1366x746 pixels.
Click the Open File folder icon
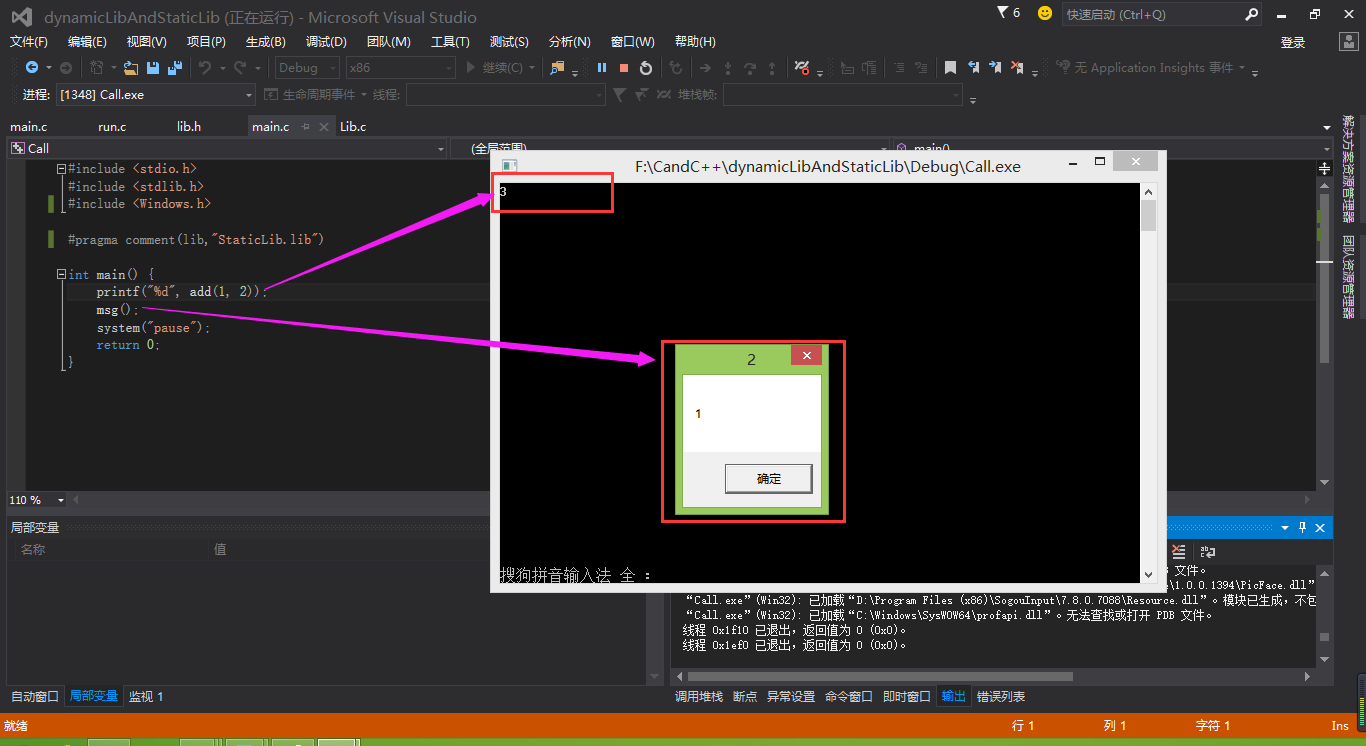[130, 67]
